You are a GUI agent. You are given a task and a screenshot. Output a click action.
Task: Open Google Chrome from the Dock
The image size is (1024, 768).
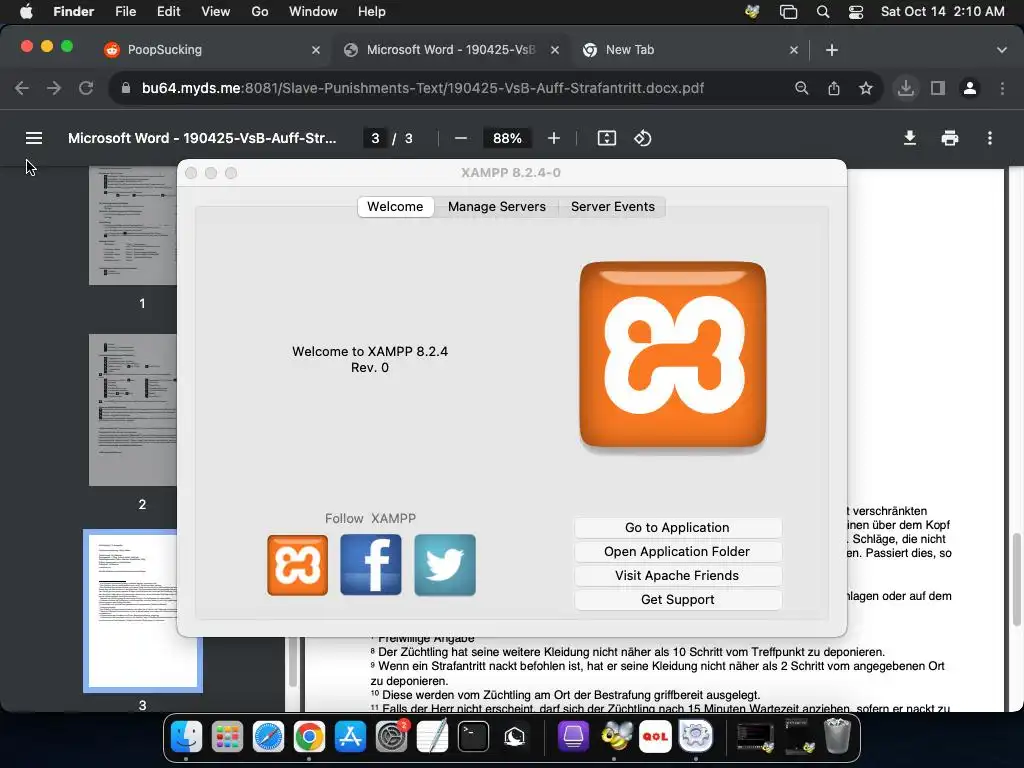coord(310,737)
